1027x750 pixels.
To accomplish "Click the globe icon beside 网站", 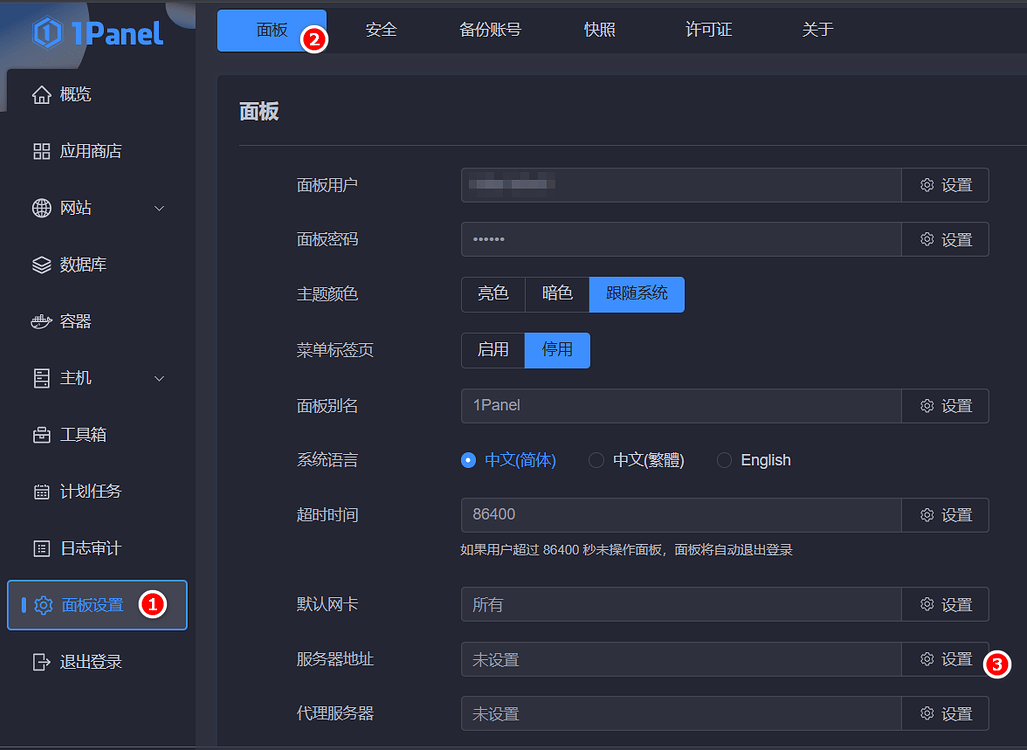I will tap(41, 208).
